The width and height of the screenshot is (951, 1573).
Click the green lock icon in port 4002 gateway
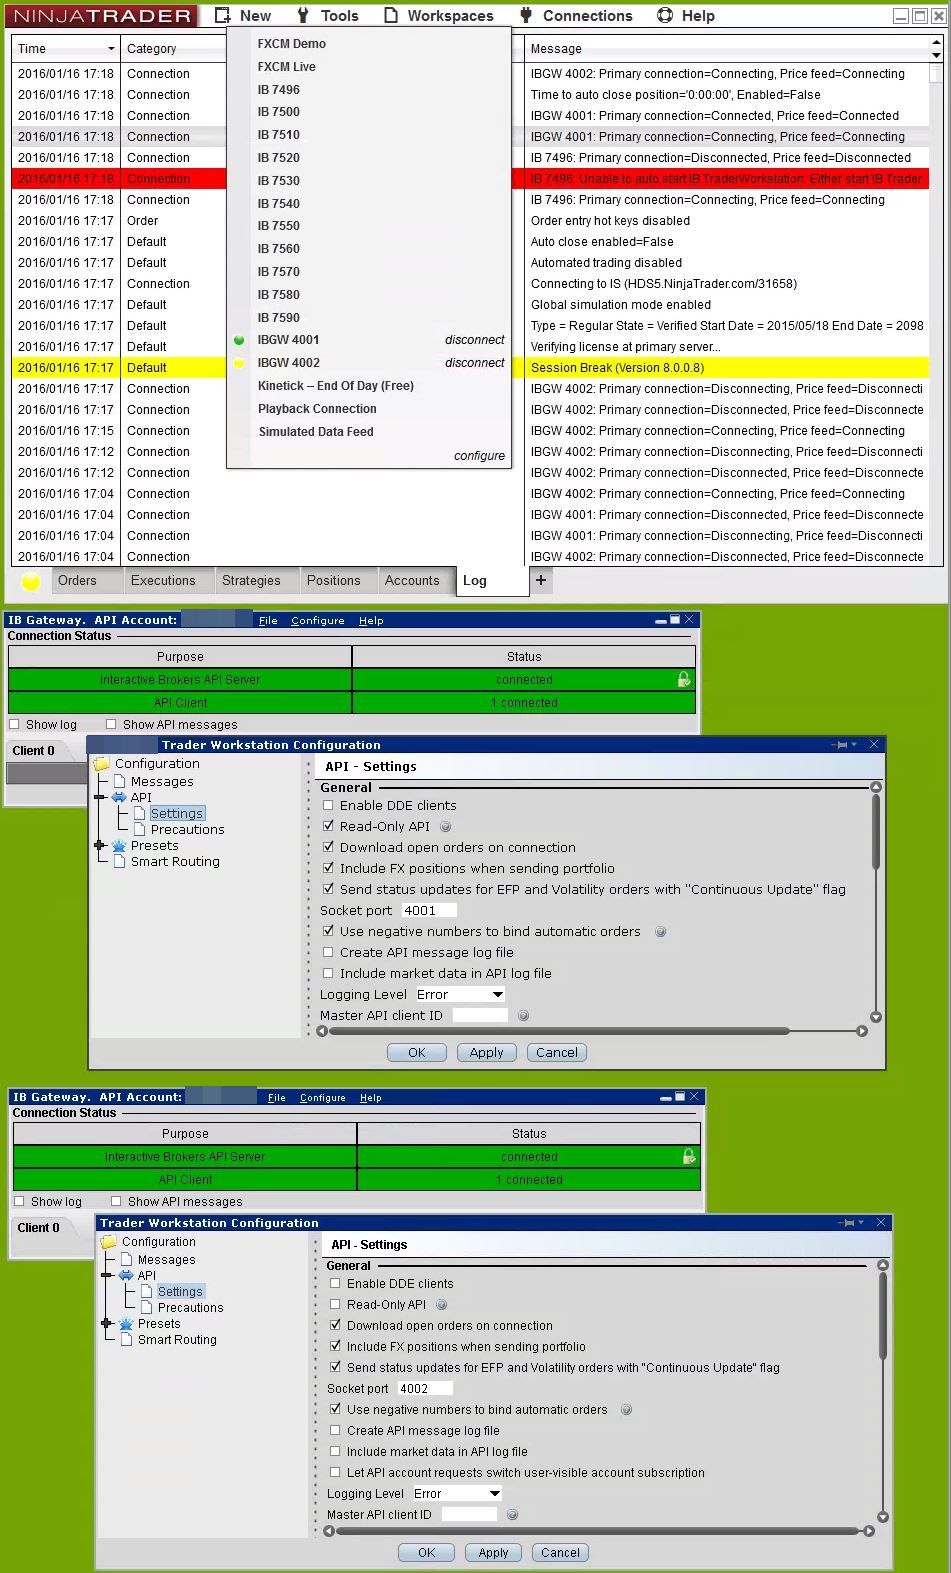[689, 1156]
